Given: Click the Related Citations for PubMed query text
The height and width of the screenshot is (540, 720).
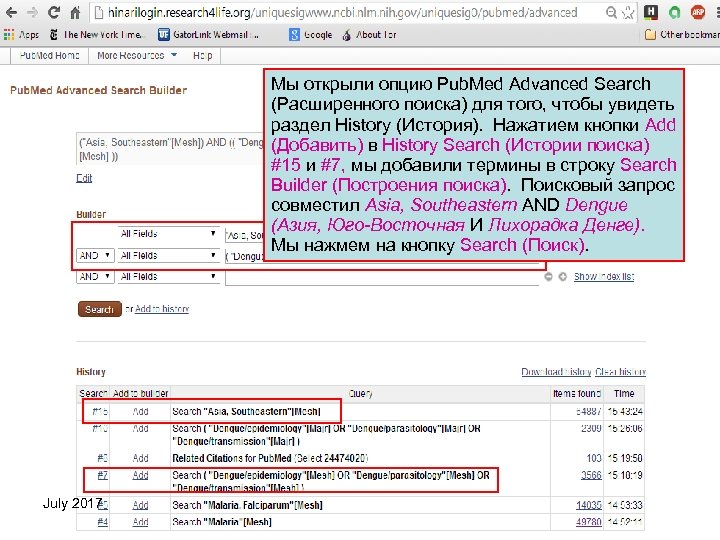Looking at the screenshot, I should 270,458.
